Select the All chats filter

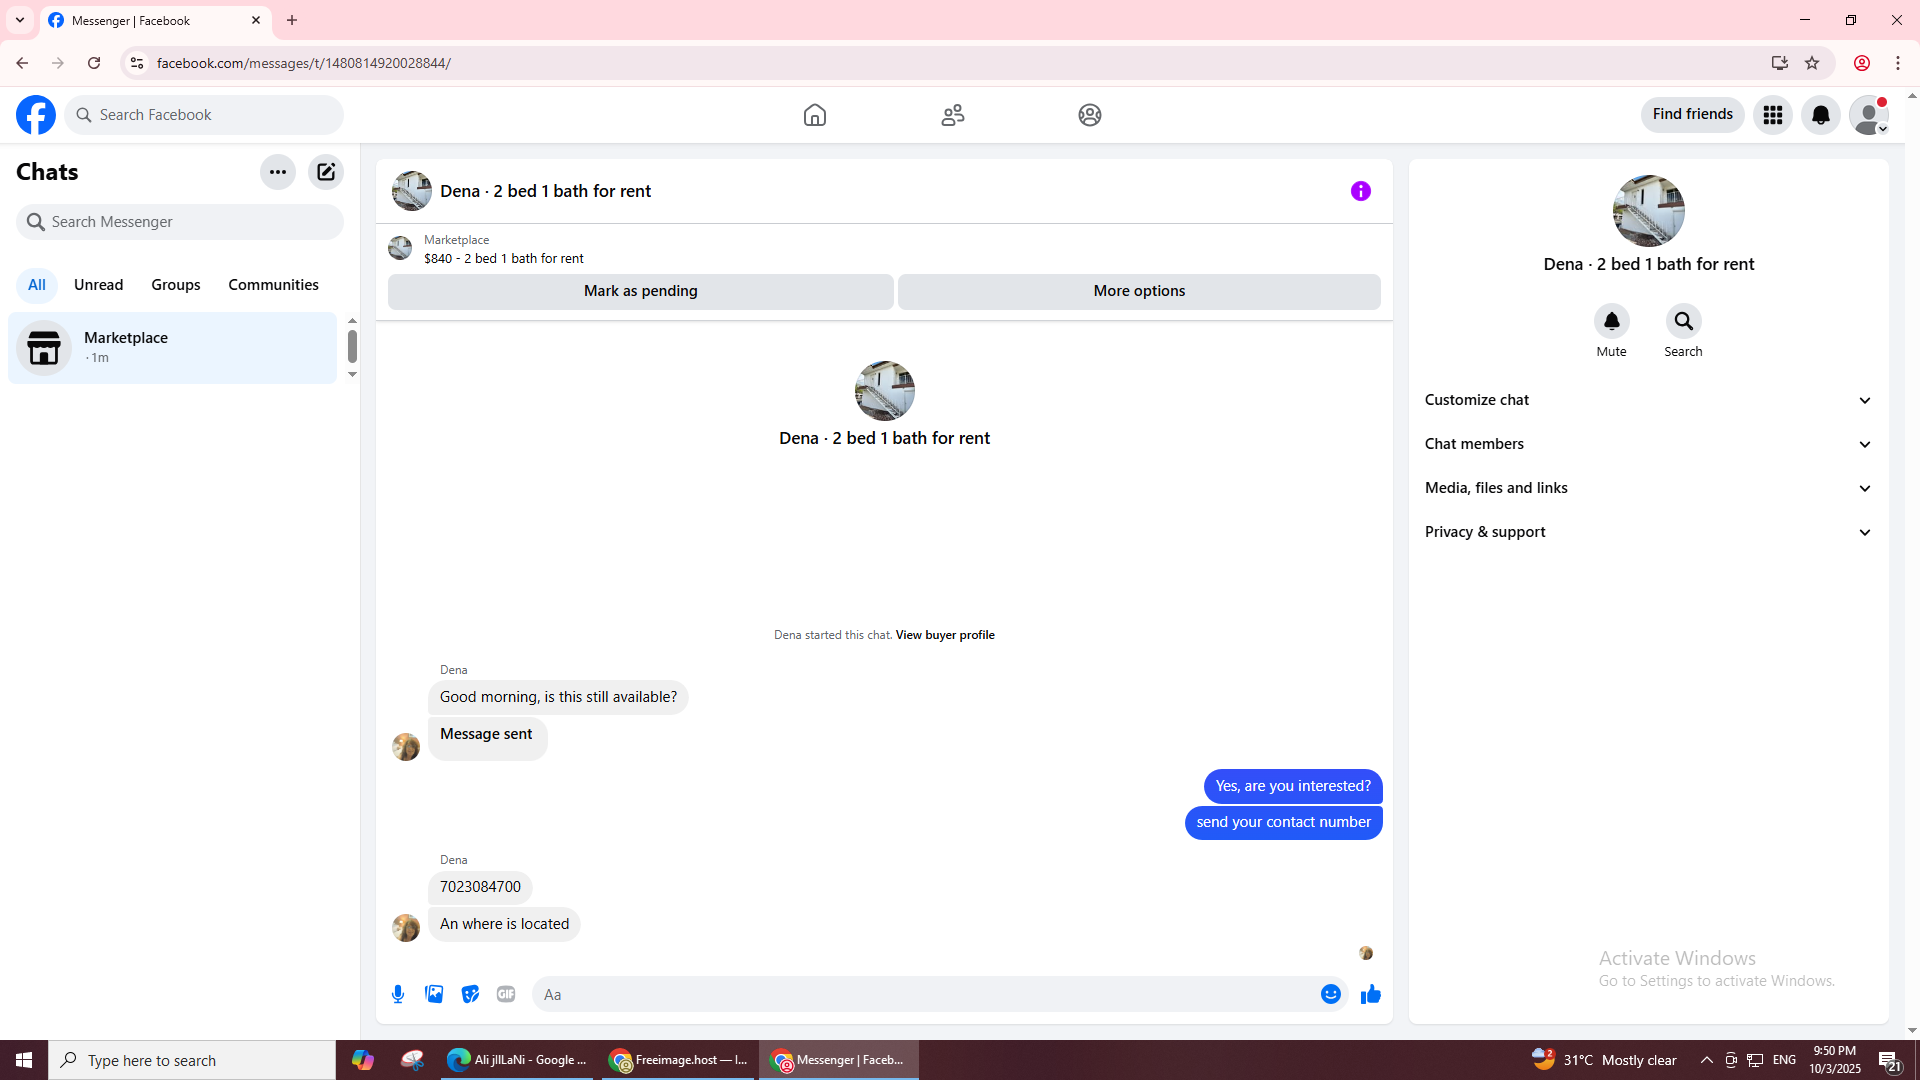[x=37, y=285]
